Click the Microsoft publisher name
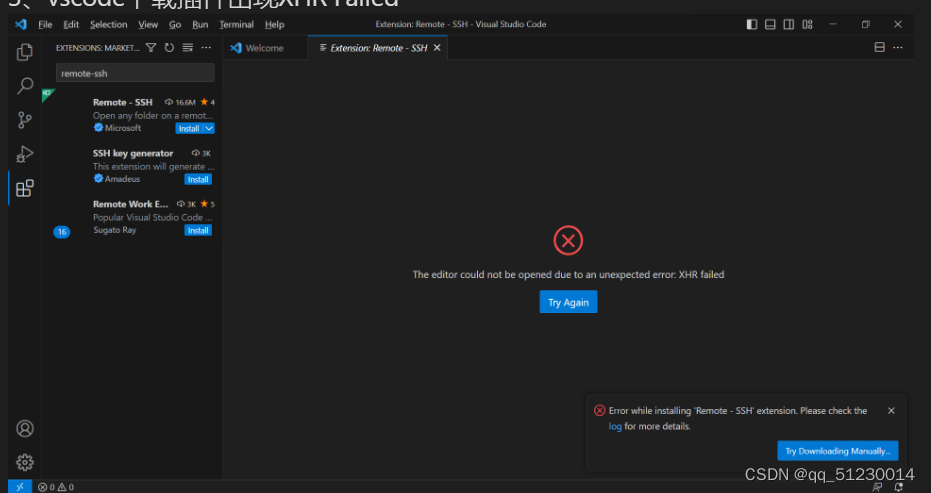 (x=123, y=128)
